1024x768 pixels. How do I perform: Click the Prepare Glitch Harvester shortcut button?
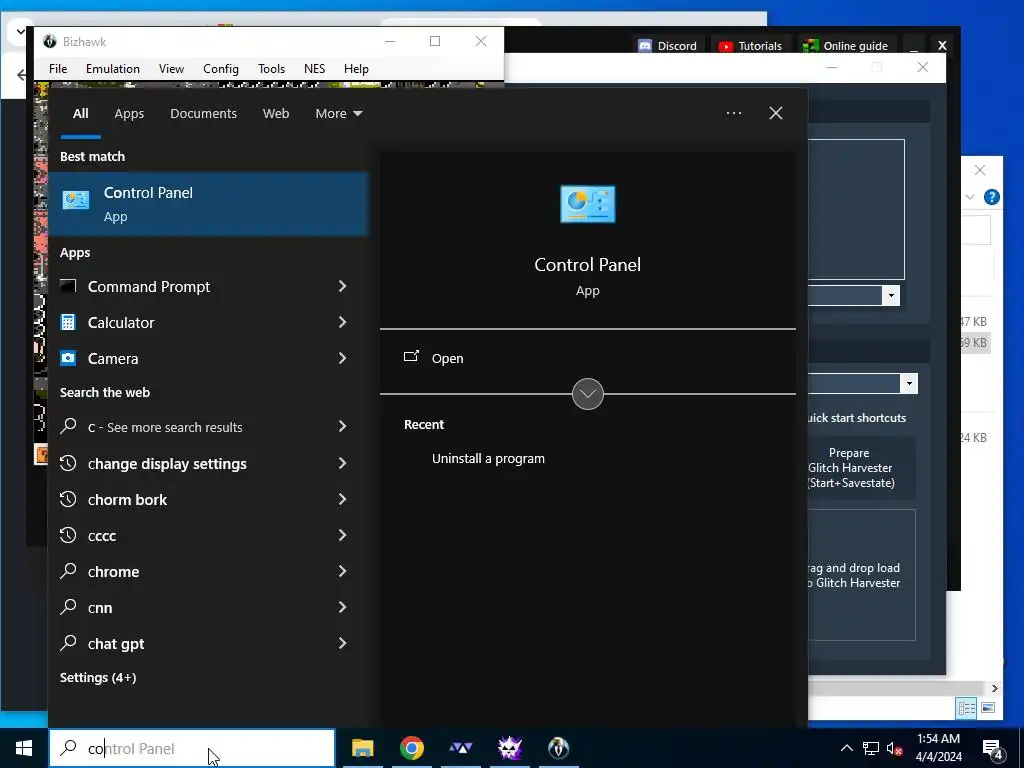tap(861, 468)
